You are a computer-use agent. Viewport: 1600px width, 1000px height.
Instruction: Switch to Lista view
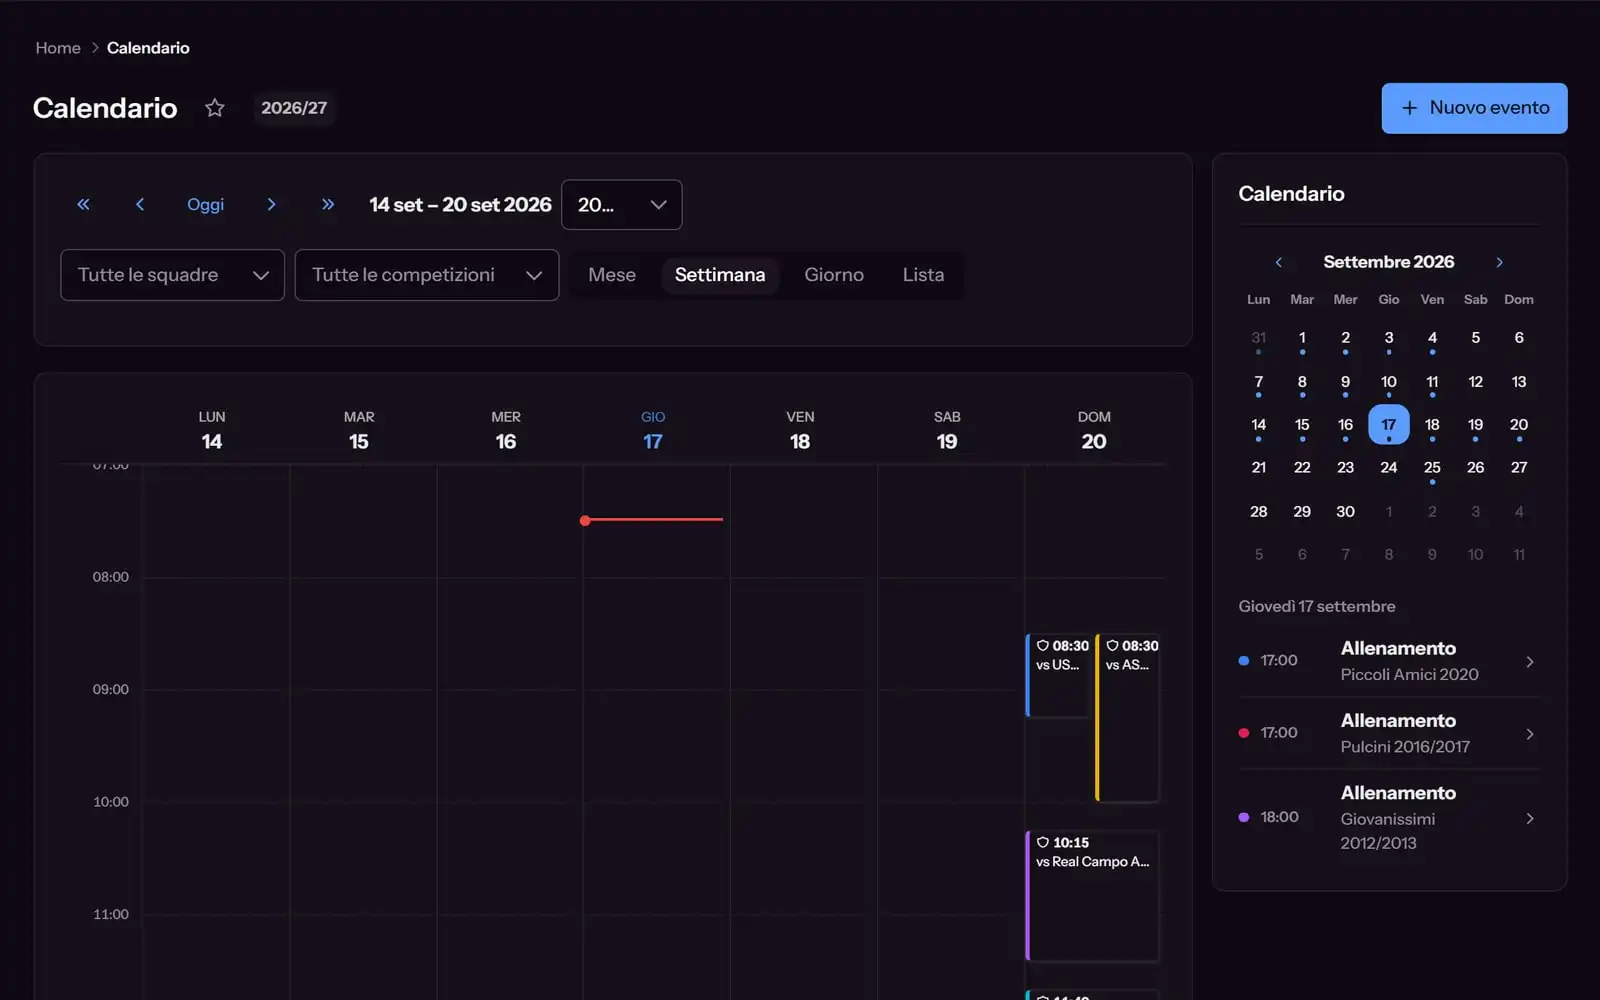click(923, 275)
